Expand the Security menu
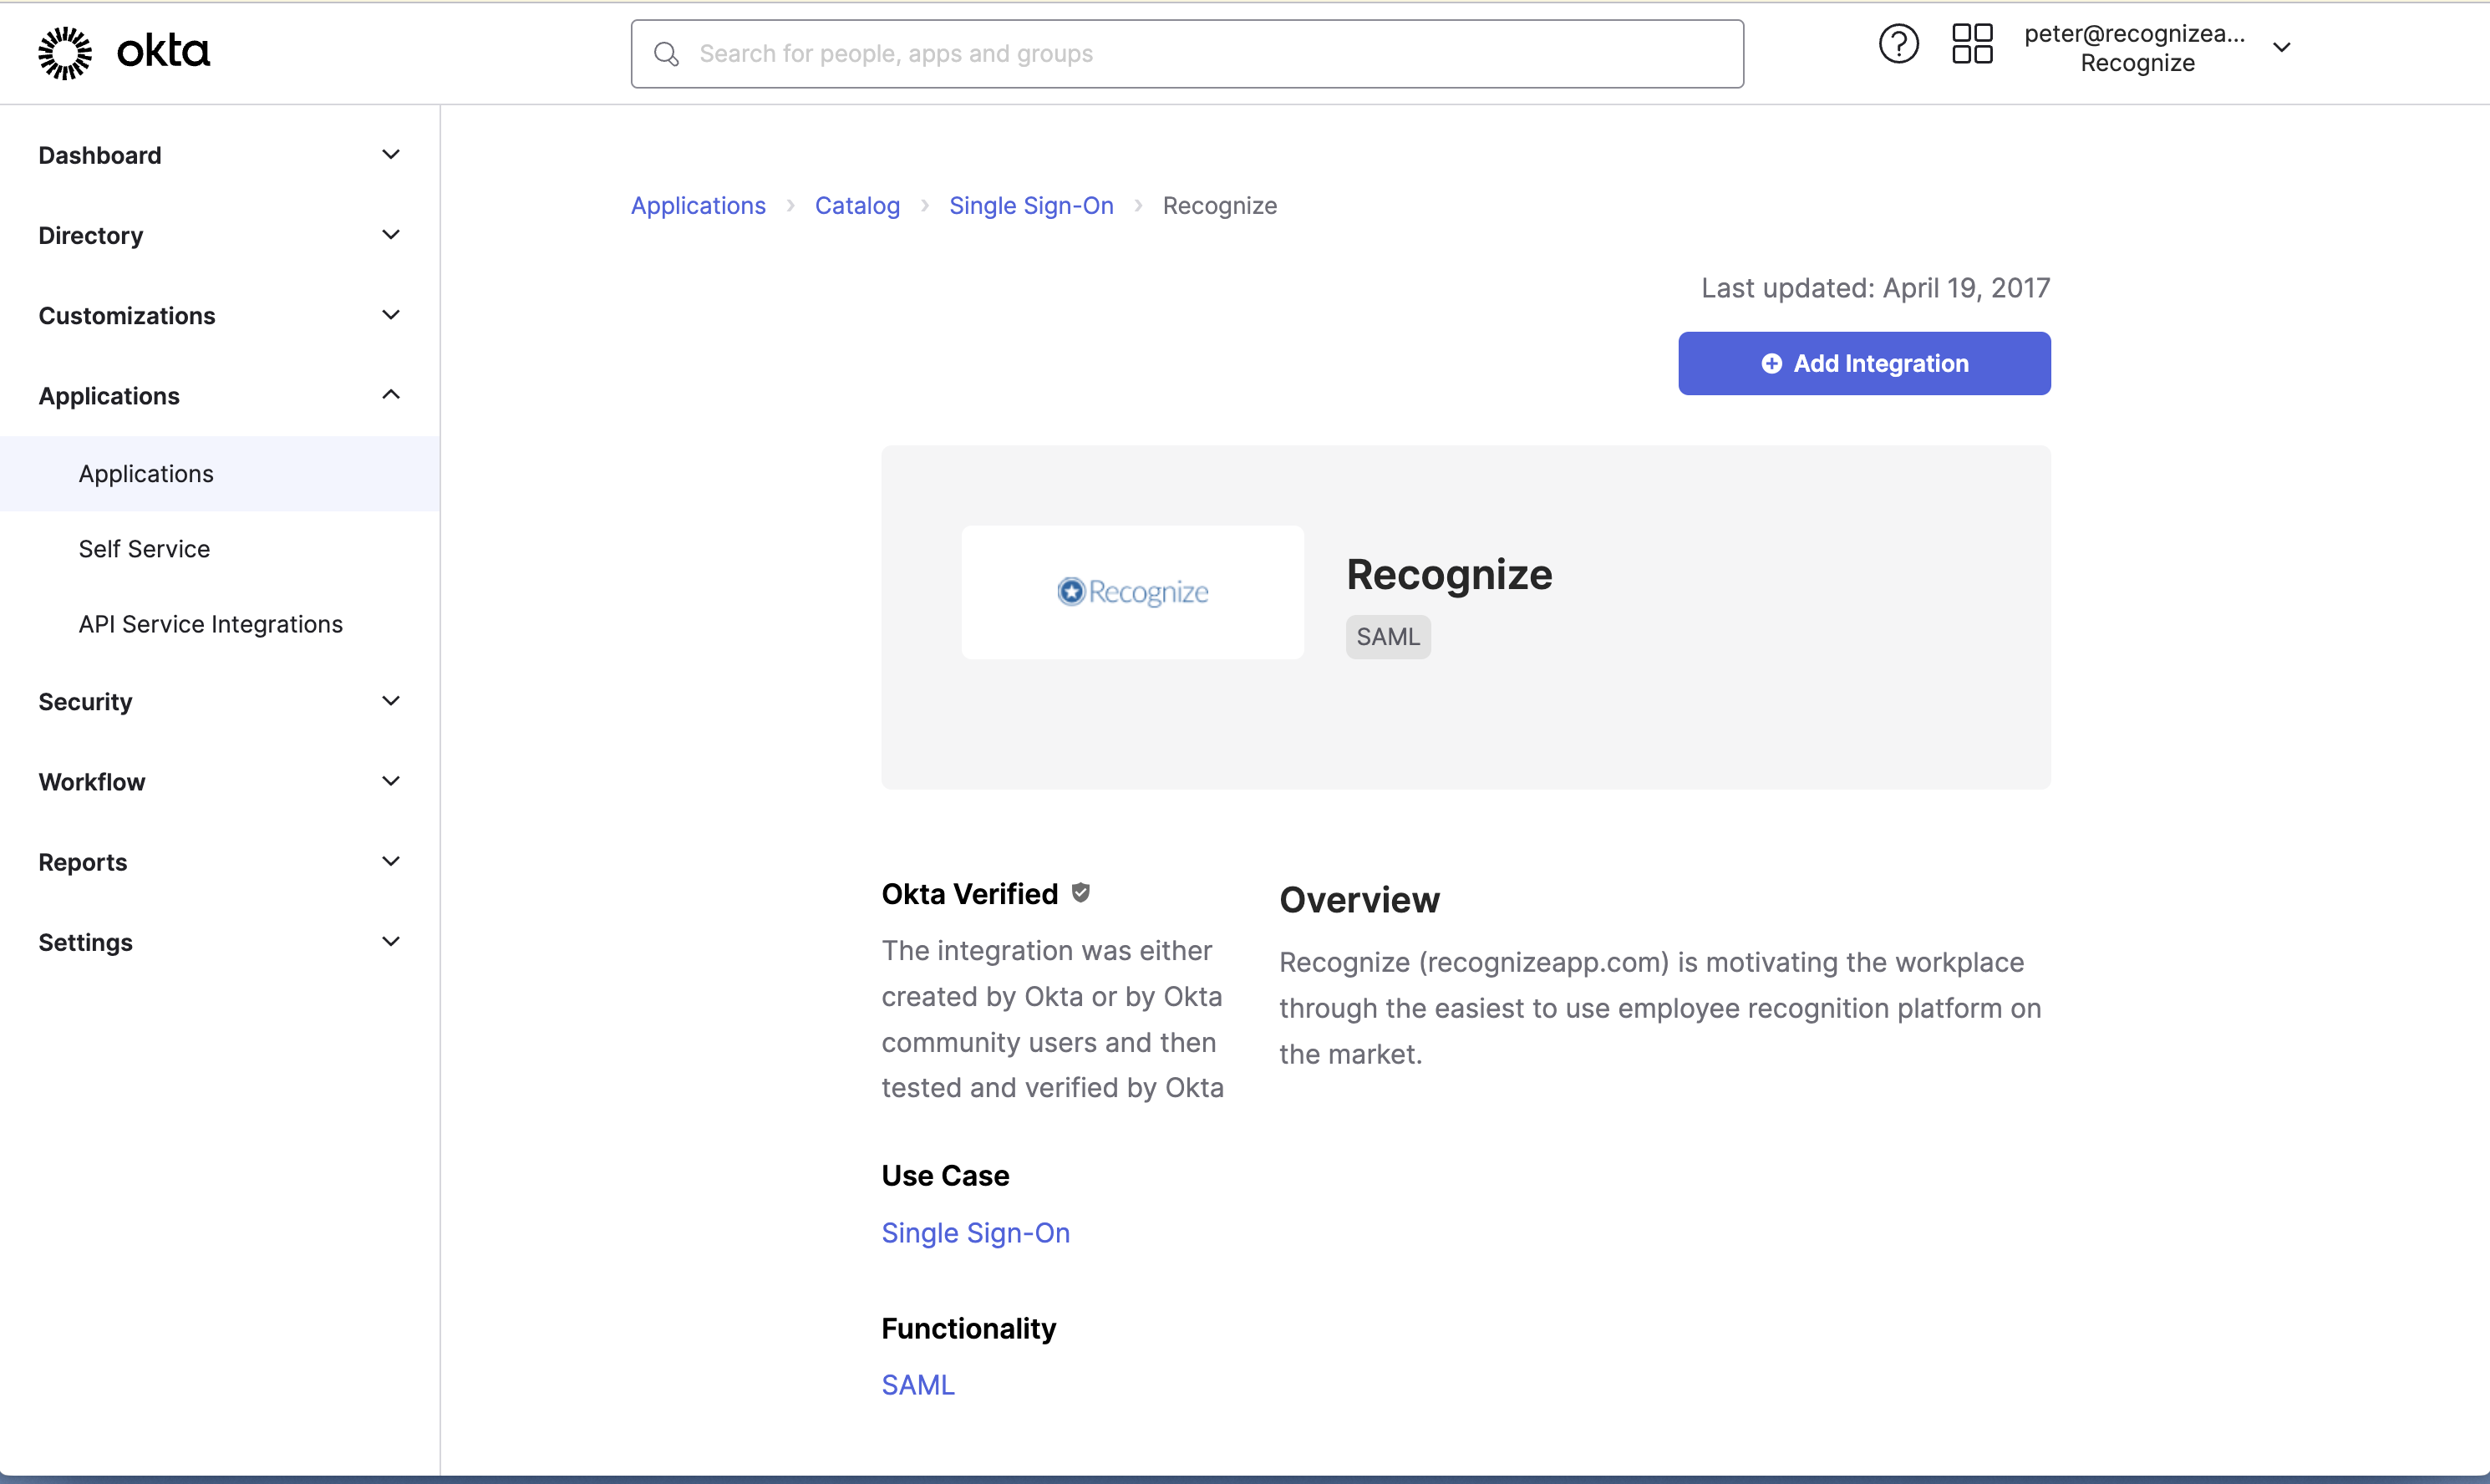 [x=219, y=701]
